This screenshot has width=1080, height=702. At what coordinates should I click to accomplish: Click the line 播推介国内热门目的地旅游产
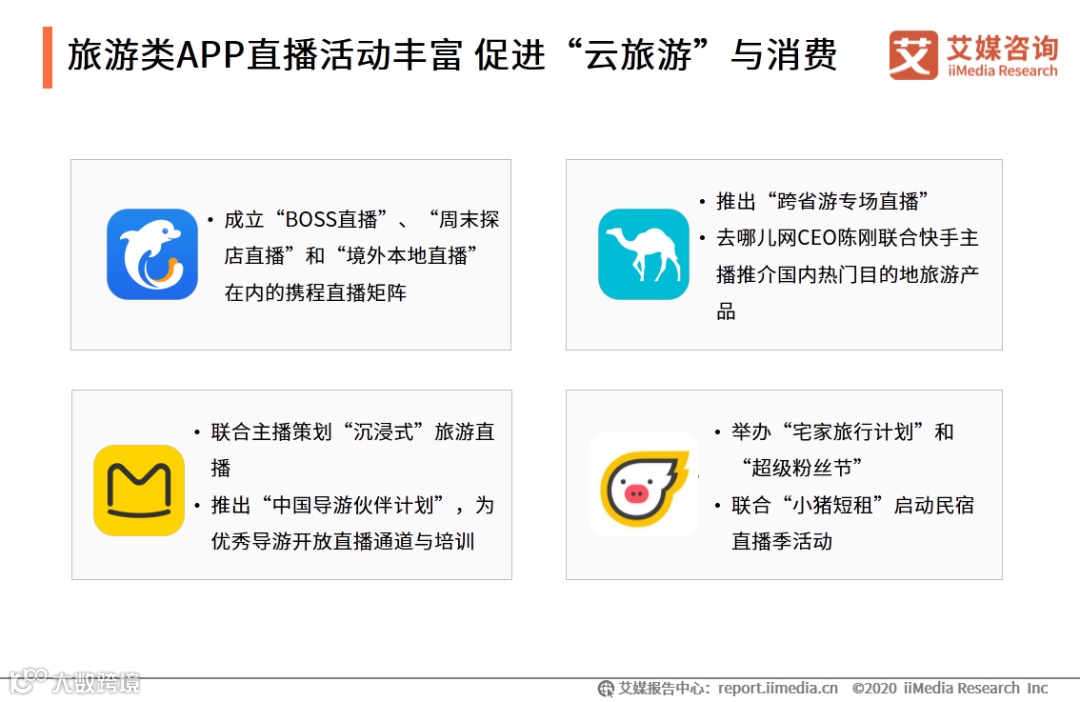click(847, 274)
